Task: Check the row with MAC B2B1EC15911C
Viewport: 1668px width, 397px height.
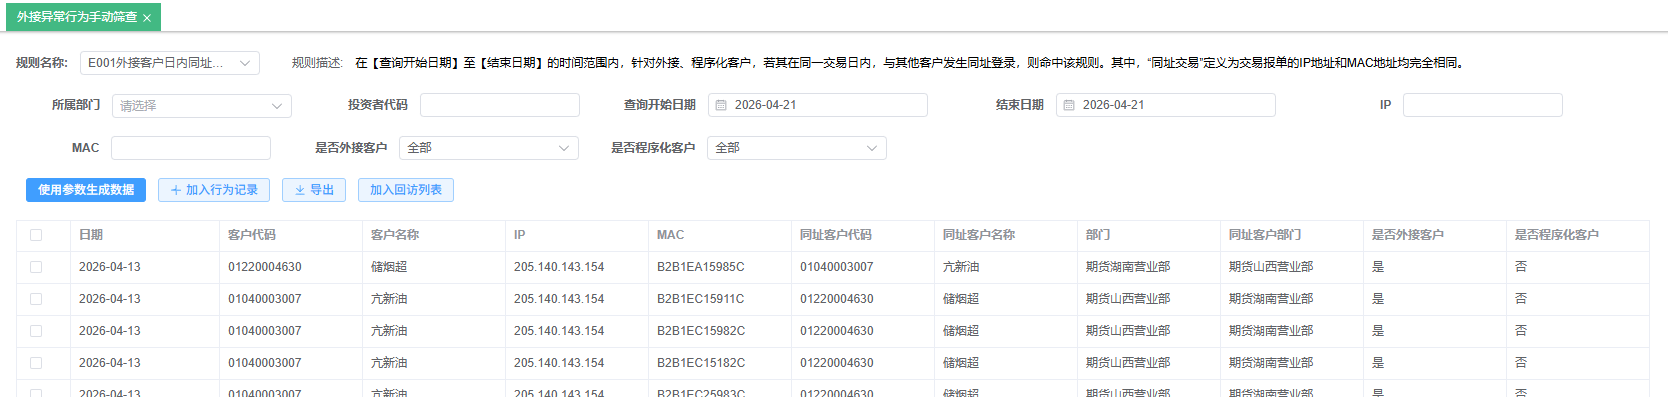Action: (36, 299)
